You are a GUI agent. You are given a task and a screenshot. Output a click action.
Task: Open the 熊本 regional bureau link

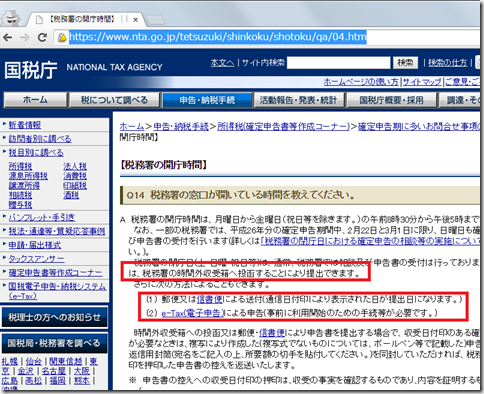pyautogui.click(x=81, y=380)
